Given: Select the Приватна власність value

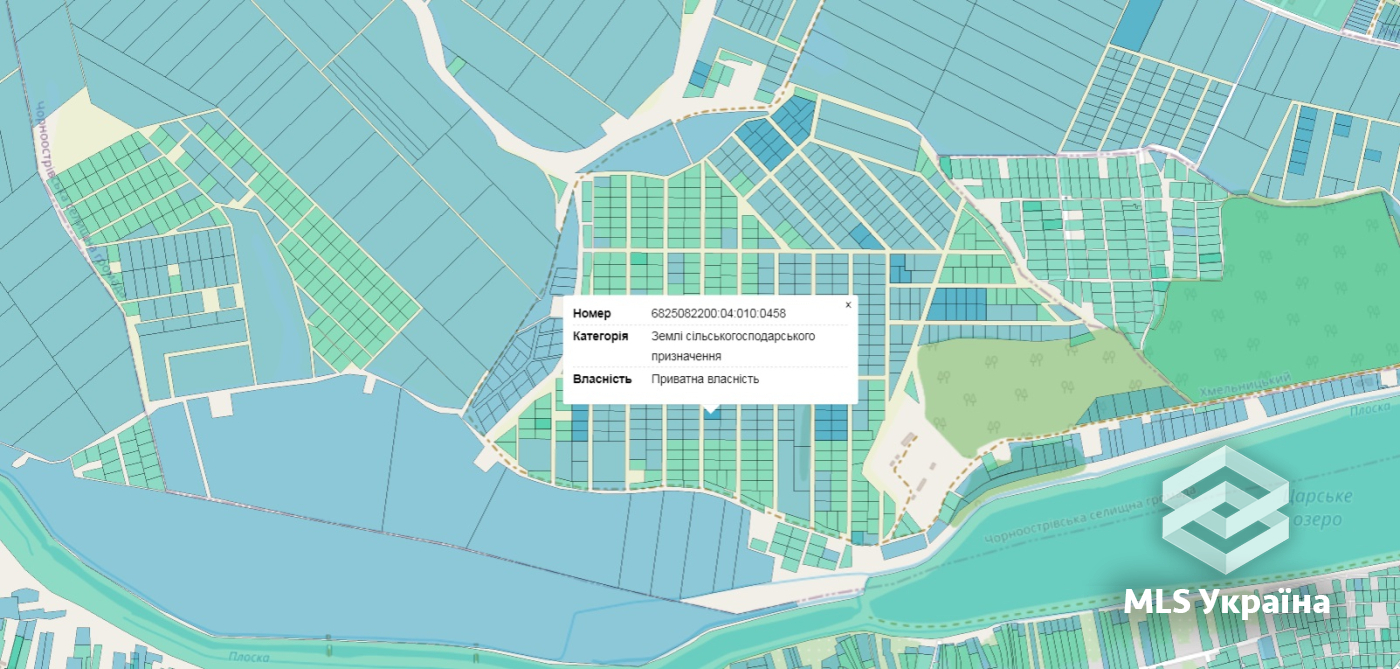Looking at the screenshot, I should tap(705, 379).
